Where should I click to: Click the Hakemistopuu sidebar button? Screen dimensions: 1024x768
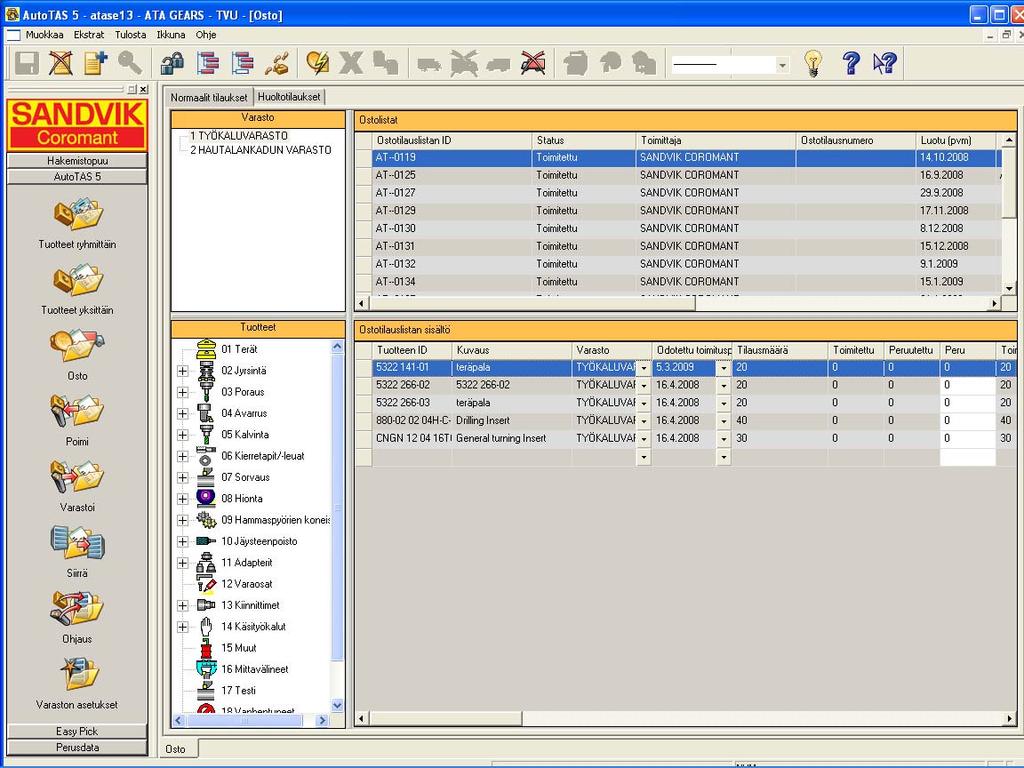[x=77, y=161]
